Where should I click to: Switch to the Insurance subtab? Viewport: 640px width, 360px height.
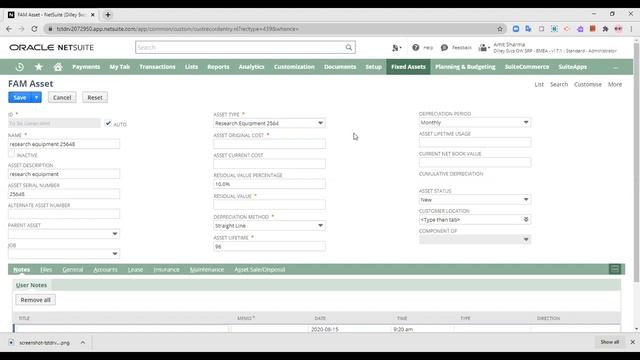pyautogui.click(x=166, y=269)
